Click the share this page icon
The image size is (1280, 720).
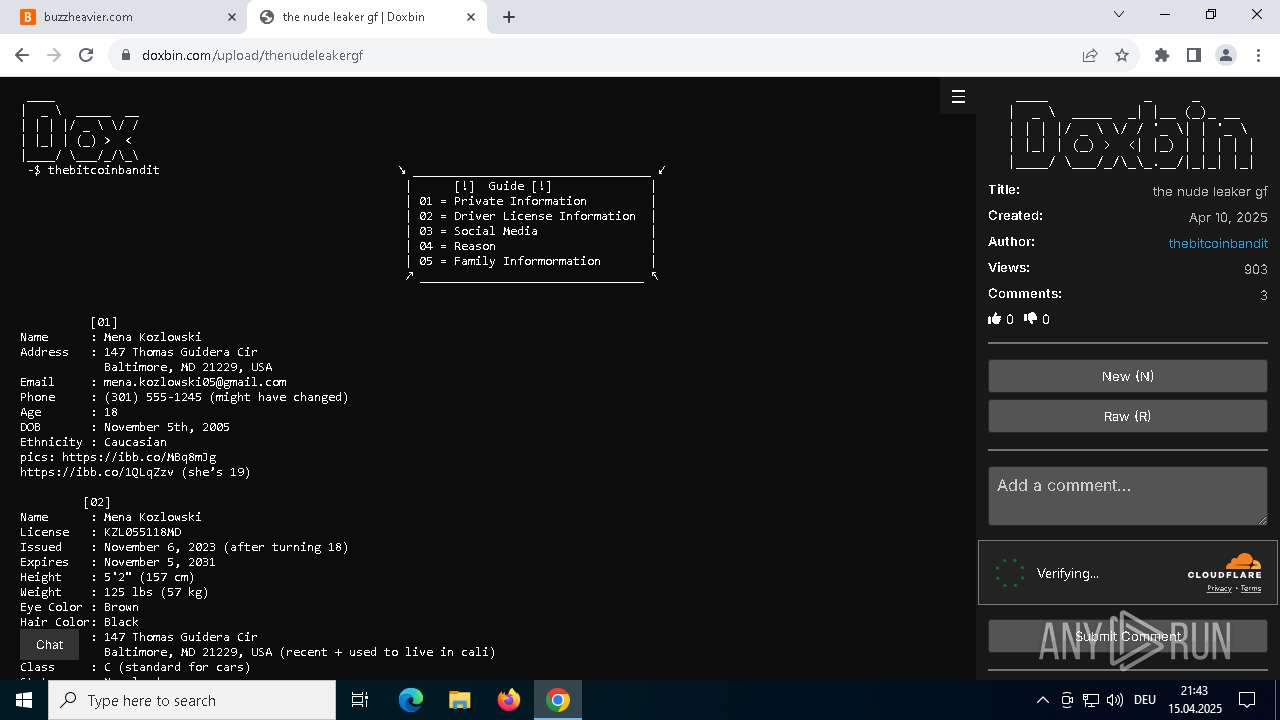point(1090,56)
